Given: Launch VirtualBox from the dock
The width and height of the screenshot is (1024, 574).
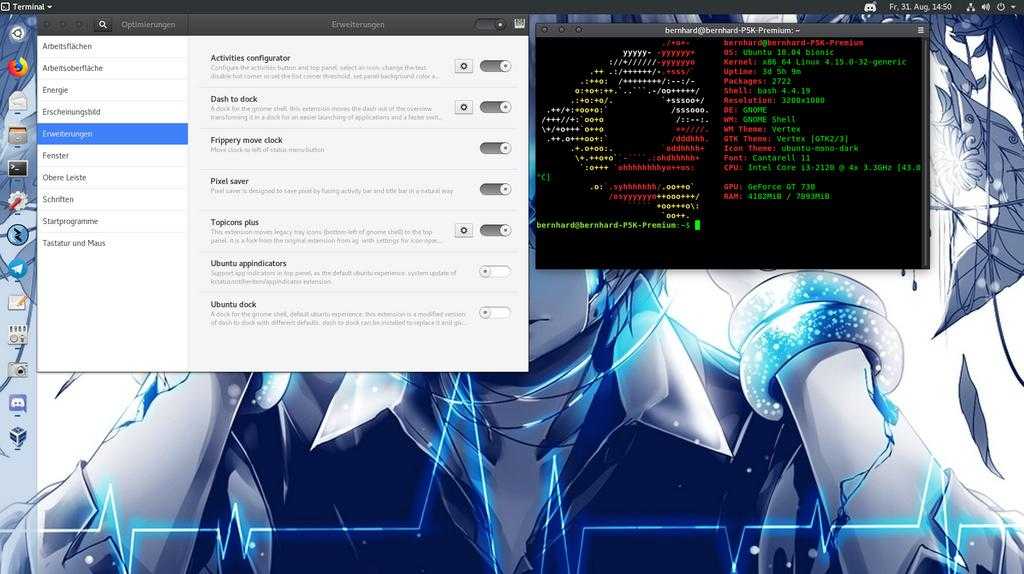Looking at the screenshot, I should coord(18,437).
